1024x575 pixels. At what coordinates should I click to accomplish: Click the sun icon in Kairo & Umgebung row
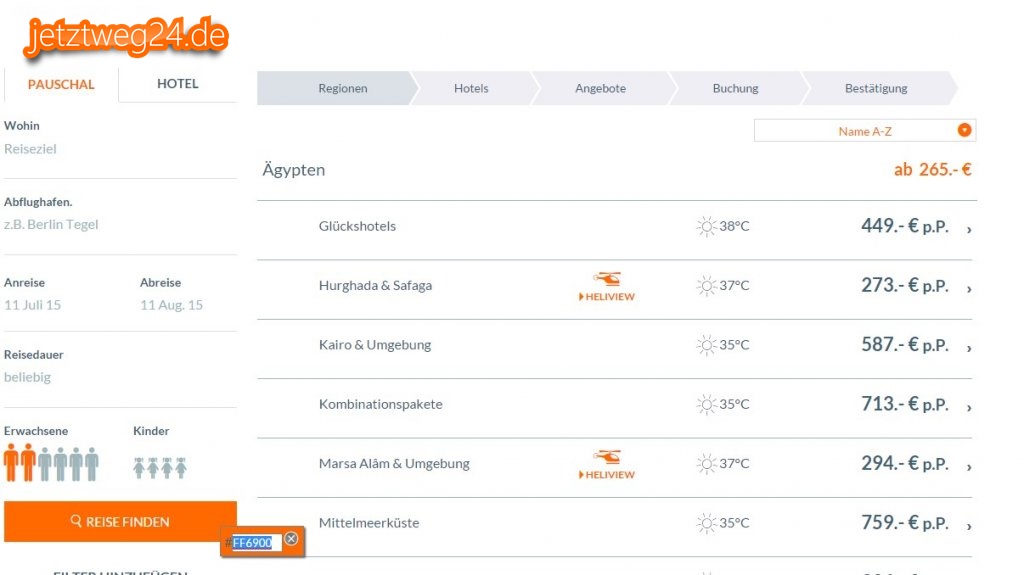coord(707,345)
